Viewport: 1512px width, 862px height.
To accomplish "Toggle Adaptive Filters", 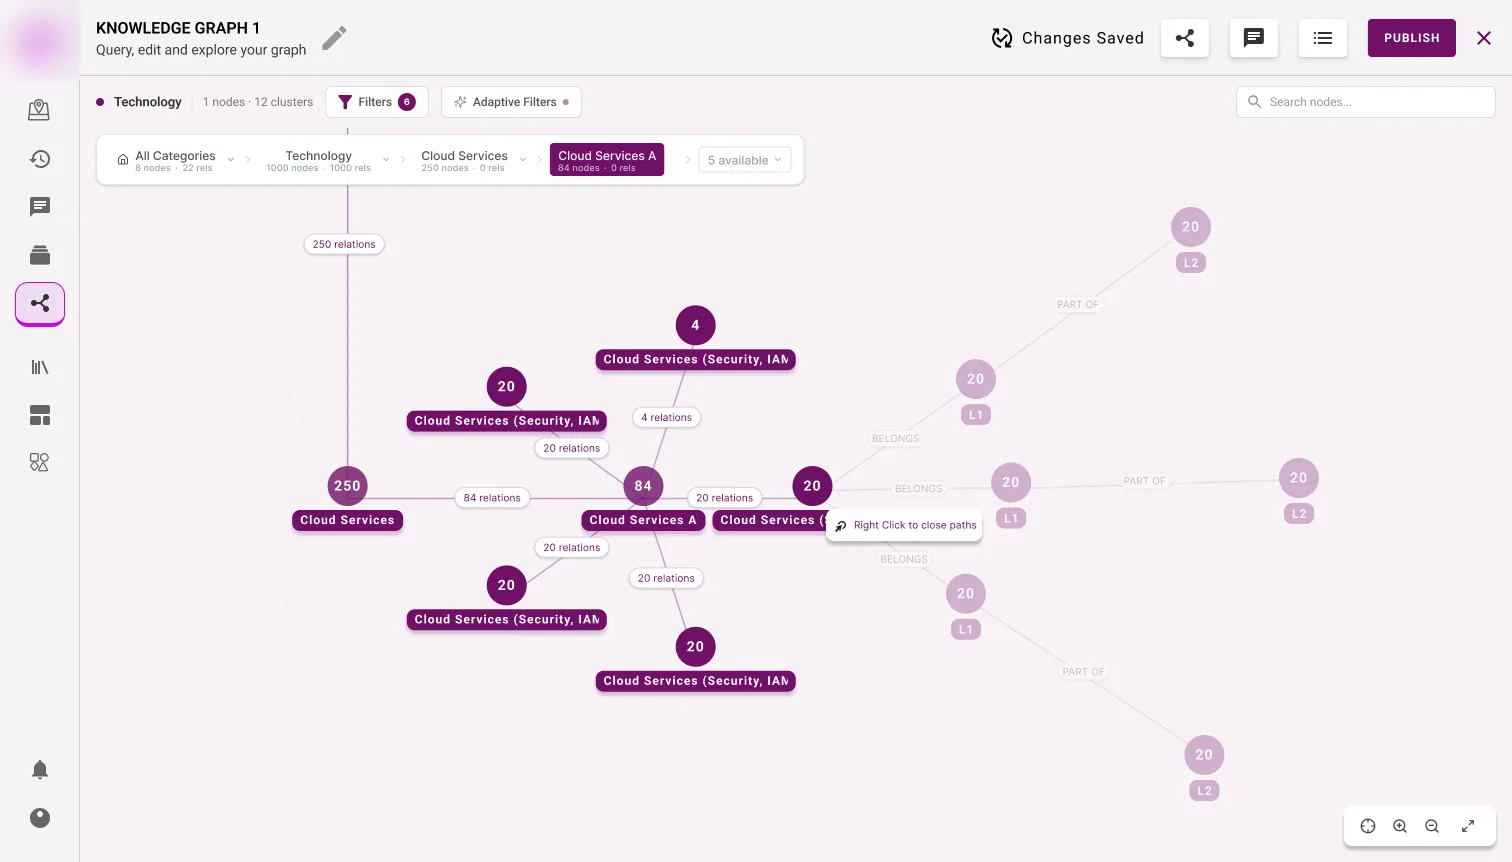I will point(511,102).
